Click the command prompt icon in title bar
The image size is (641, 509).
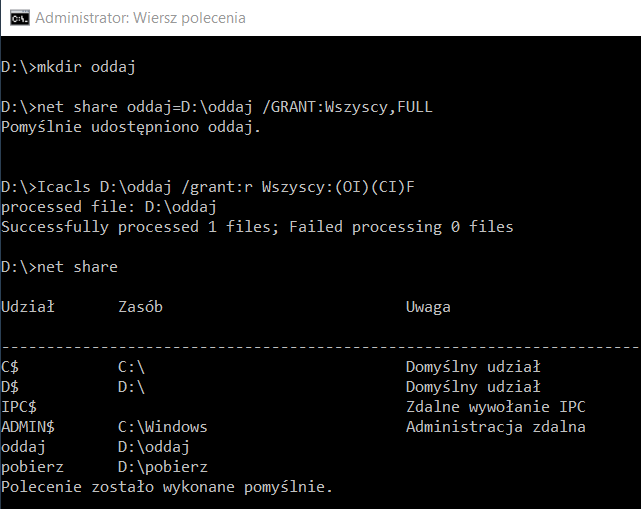[20, 18]
